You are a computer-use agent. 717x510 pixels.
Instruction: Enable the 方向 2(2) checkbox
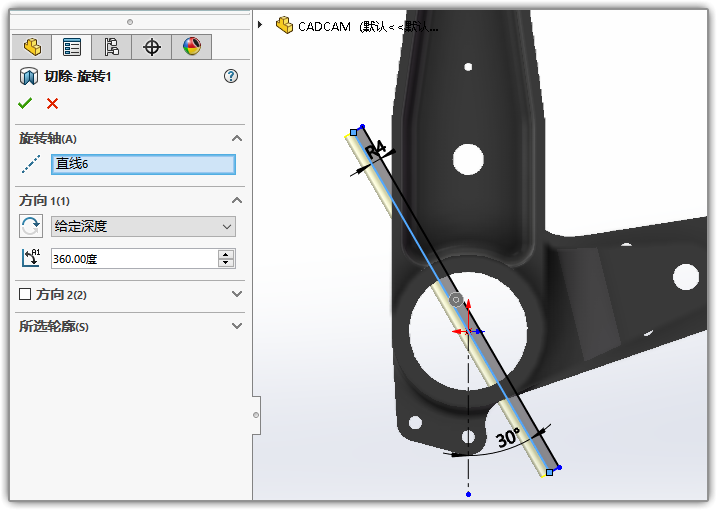click(x=25, y=294)
